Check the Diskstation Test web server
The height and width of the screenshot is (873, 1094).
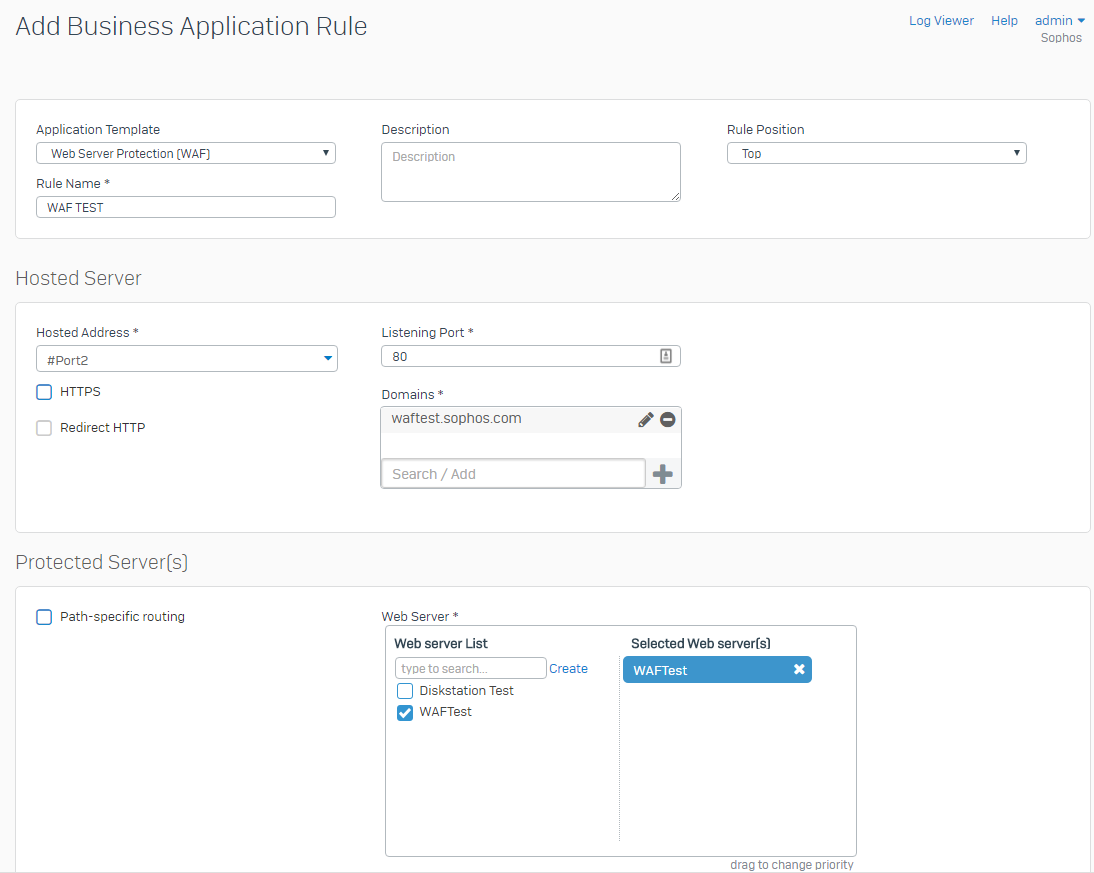(405, 691)
